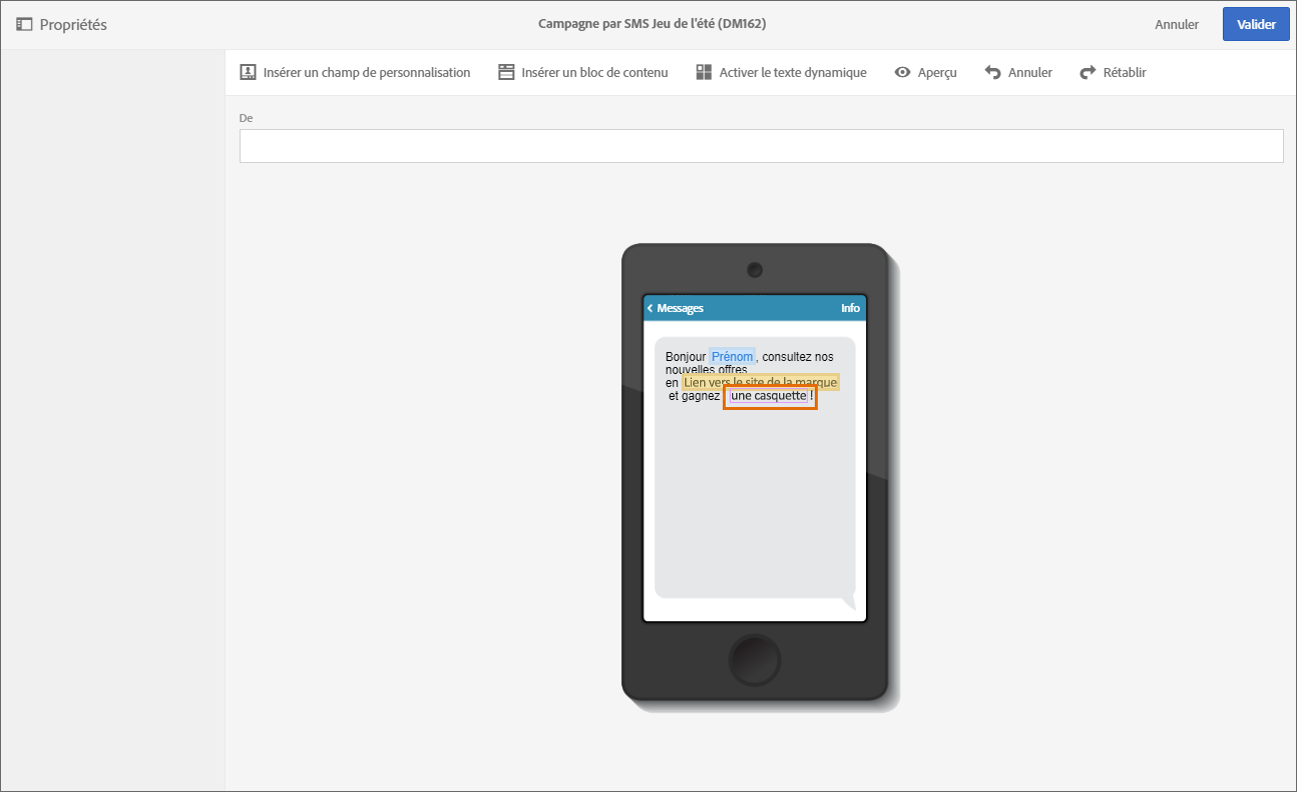Click the personalization field icon
The width and height of the screenshot is (1297, 792).
click(248, 72)
